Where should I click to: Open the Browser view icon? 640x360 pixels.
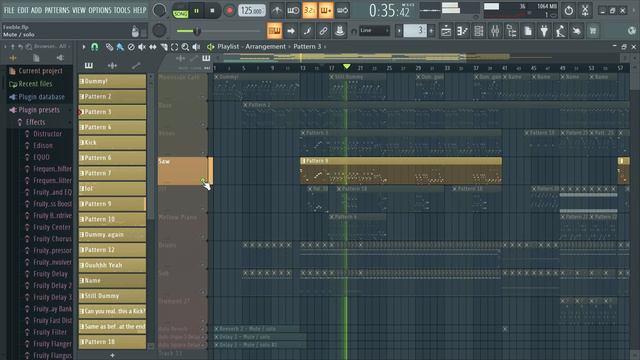(x=511, y=31)
